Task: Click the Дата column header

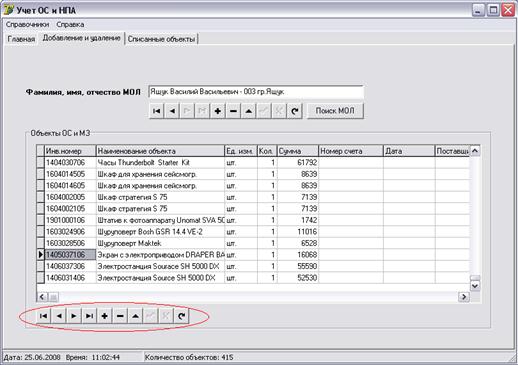Action: pyautogui.click(x=409, y=151)
